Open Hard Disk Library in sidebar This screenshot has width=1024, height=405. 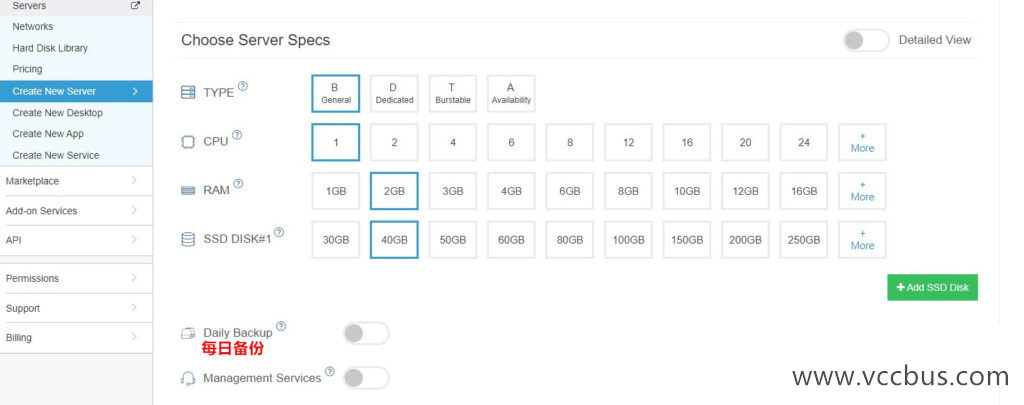point(50,48)
